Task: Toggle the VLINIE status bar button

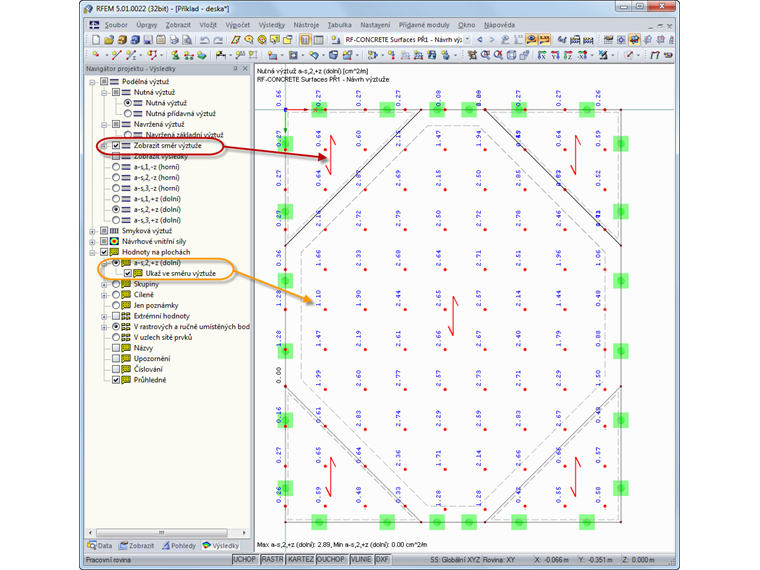Action: (x=361, y=559)
